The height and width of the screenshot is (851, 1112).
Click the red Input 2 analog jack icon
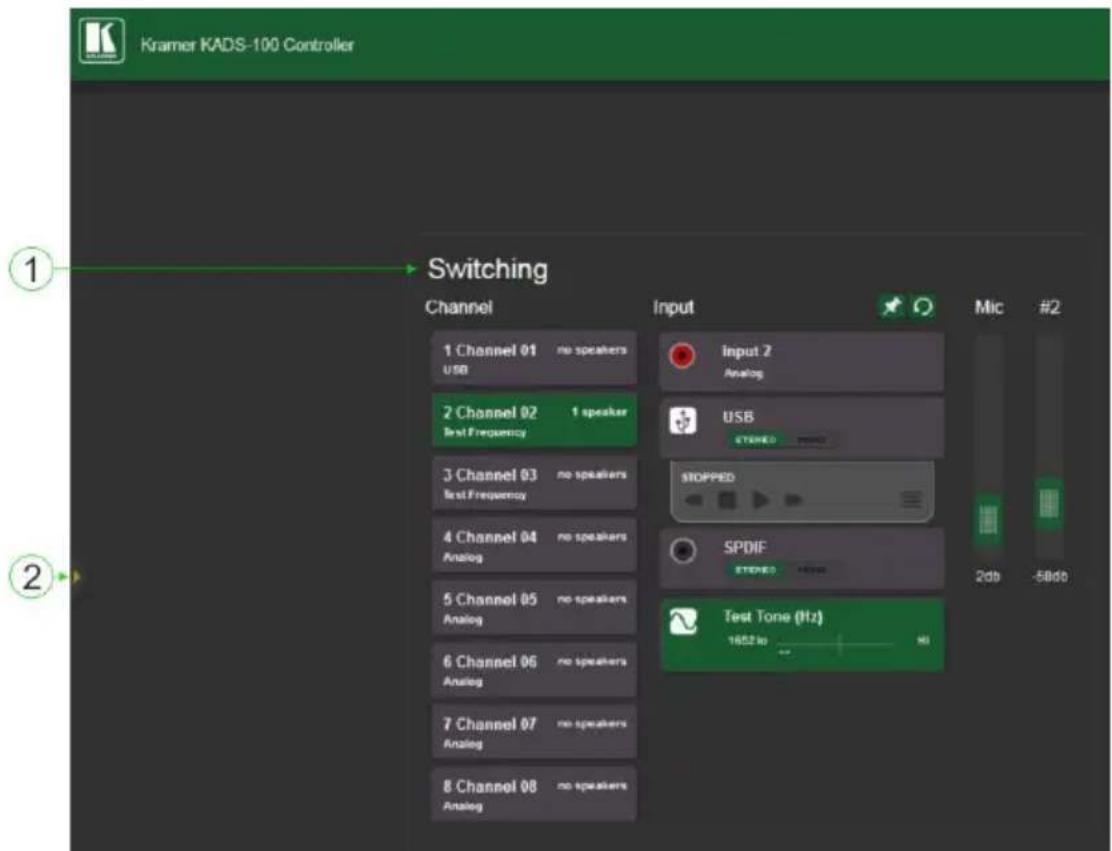point(682,355)
